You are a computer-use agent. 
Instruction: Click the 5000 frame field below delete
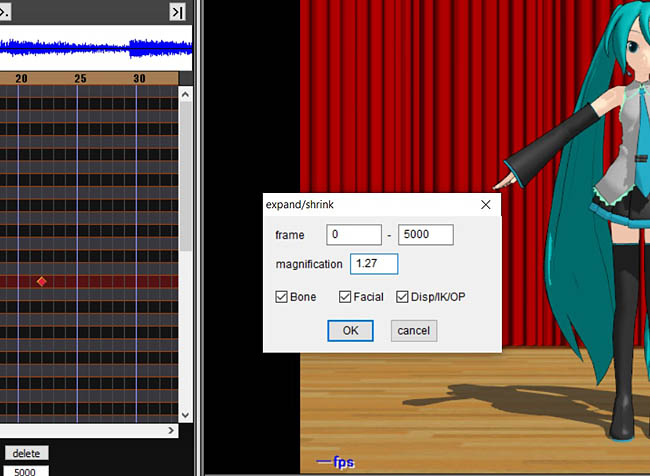(x=27, y=471)
